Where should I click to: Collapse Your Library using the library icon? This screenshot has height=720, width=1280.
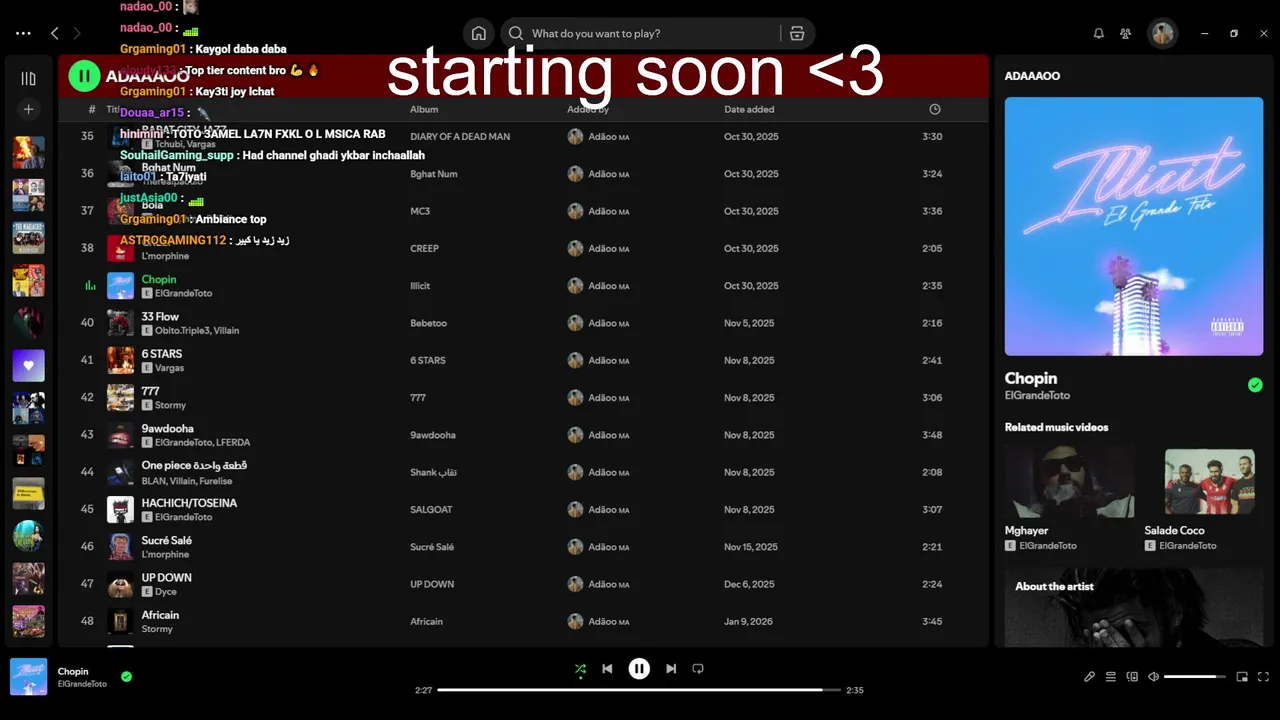click(x=28, y=78)
